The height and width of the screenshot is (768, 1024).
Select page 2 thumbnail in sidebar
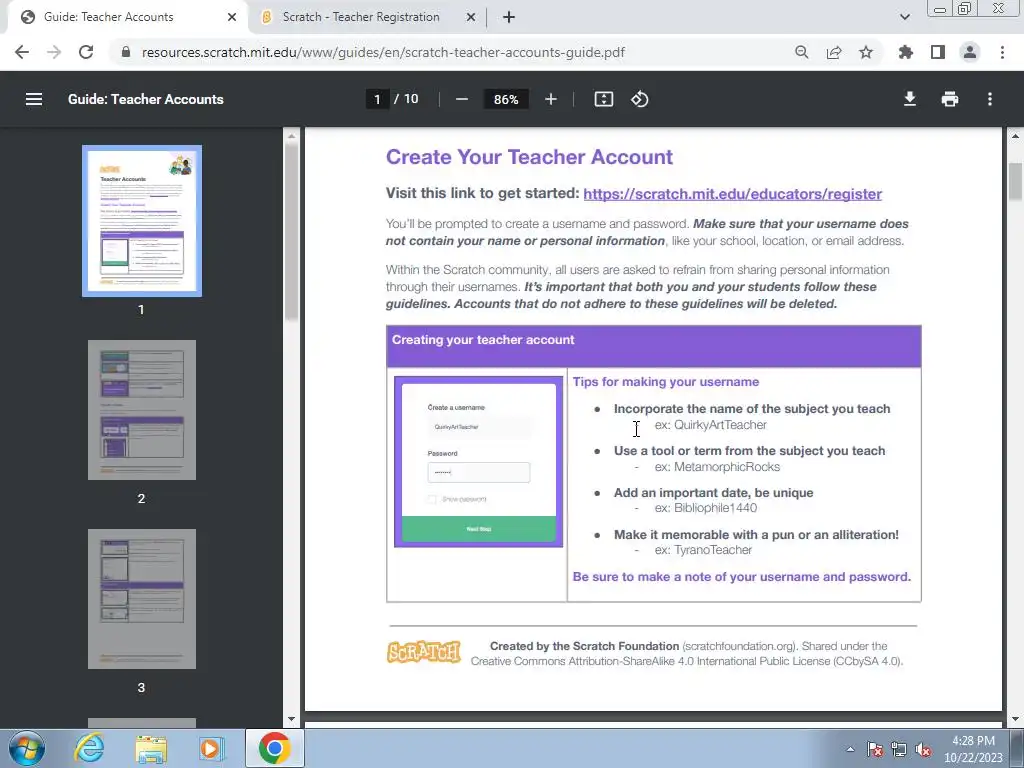pyautogui.click(x=142, y=409)
